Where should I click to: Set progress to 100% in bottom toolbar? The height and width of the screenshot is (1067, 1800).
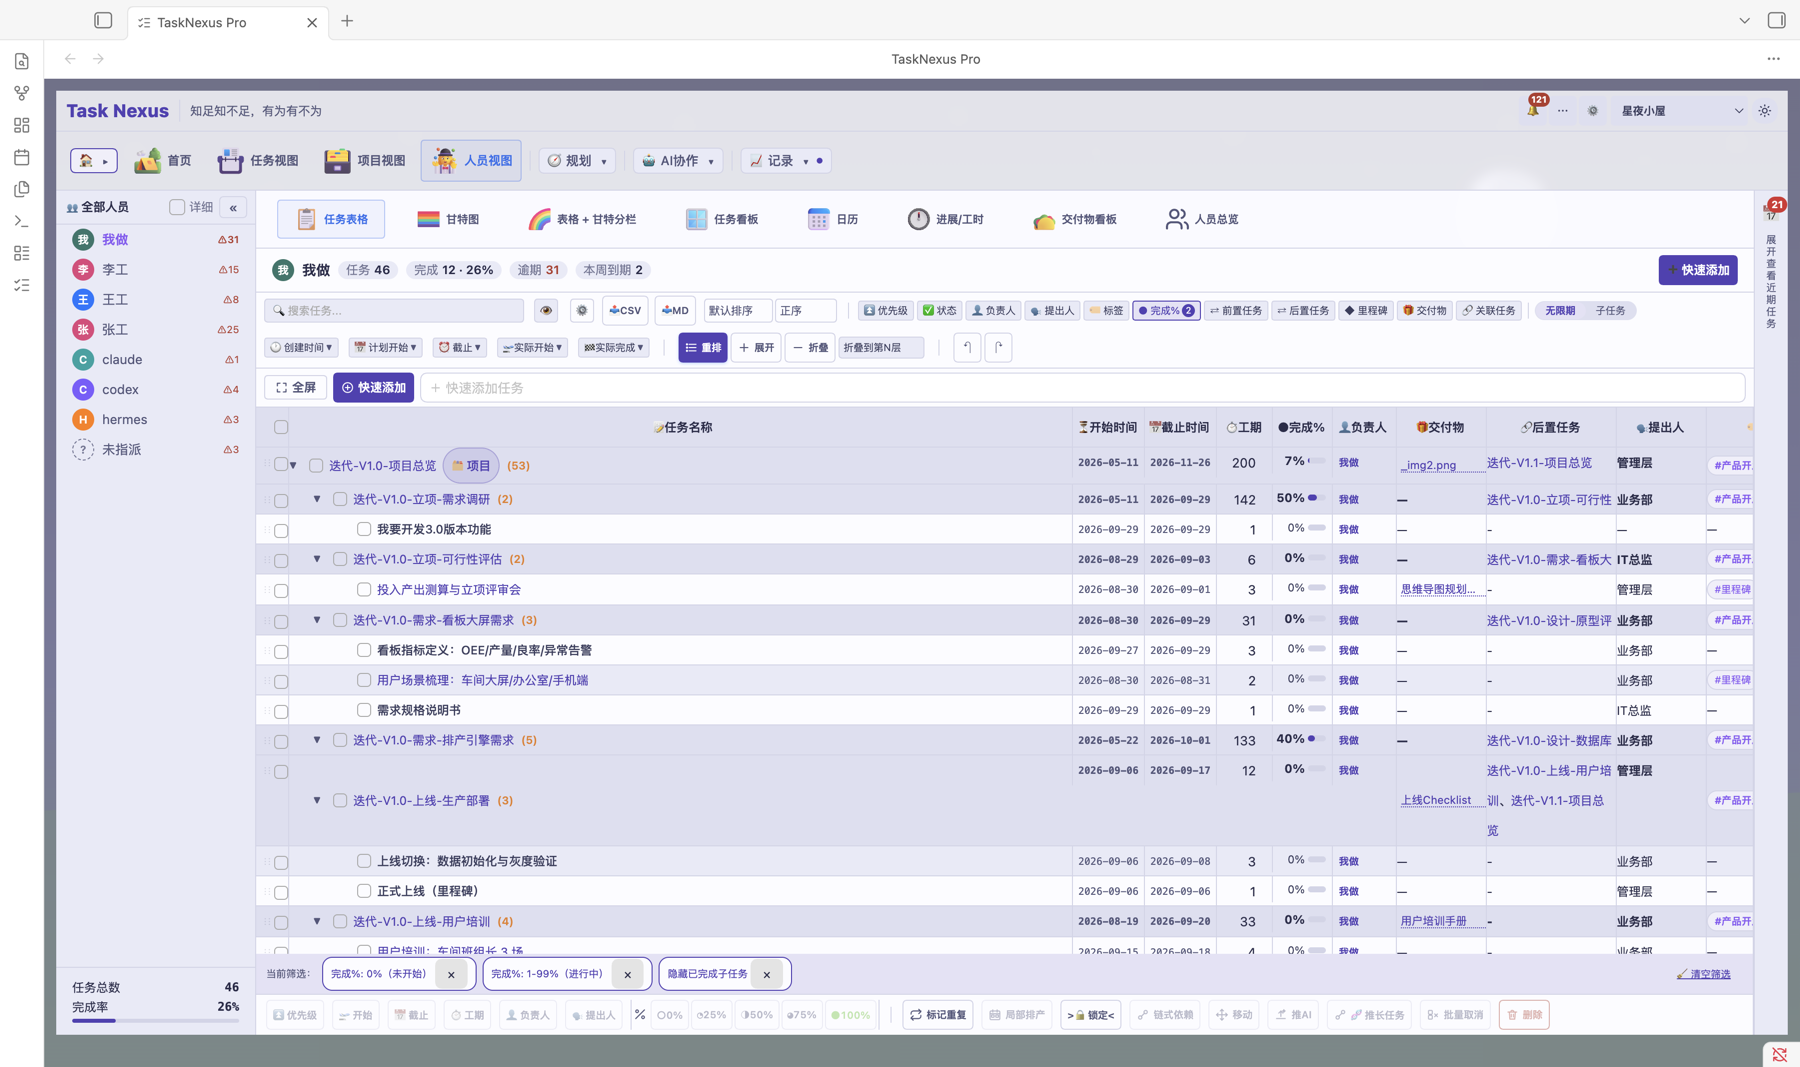point(851,1015)
